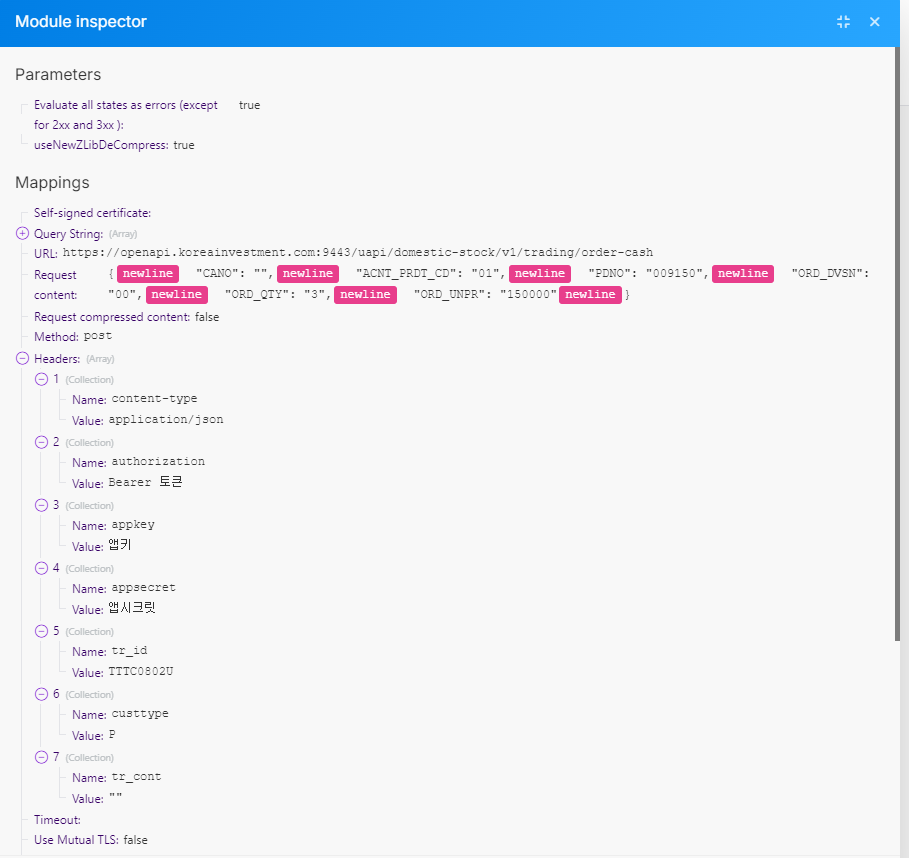This screenshot has height=858, width=909.
Task: Collapse header item 5 tr_id collection
Action: (42, 631)
